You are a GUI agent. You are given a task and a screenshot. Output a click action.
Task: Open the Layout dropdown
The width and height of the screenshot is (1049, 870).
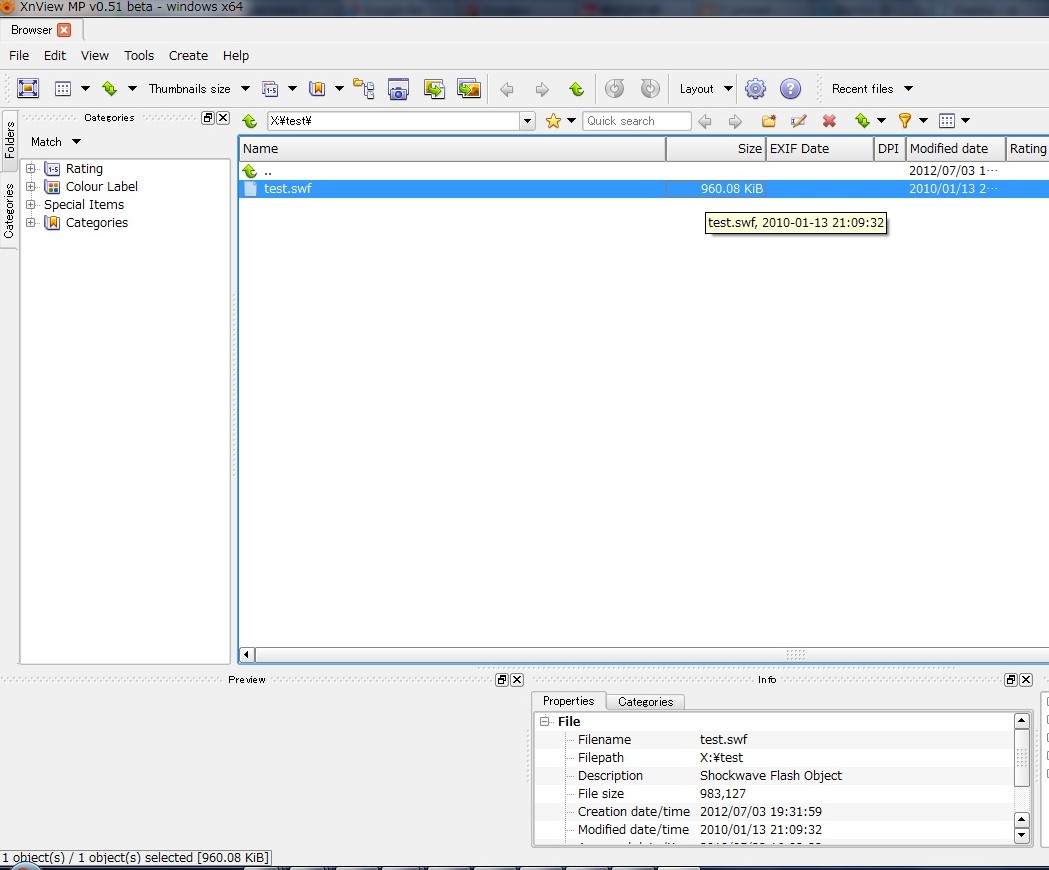pos(706,88)
